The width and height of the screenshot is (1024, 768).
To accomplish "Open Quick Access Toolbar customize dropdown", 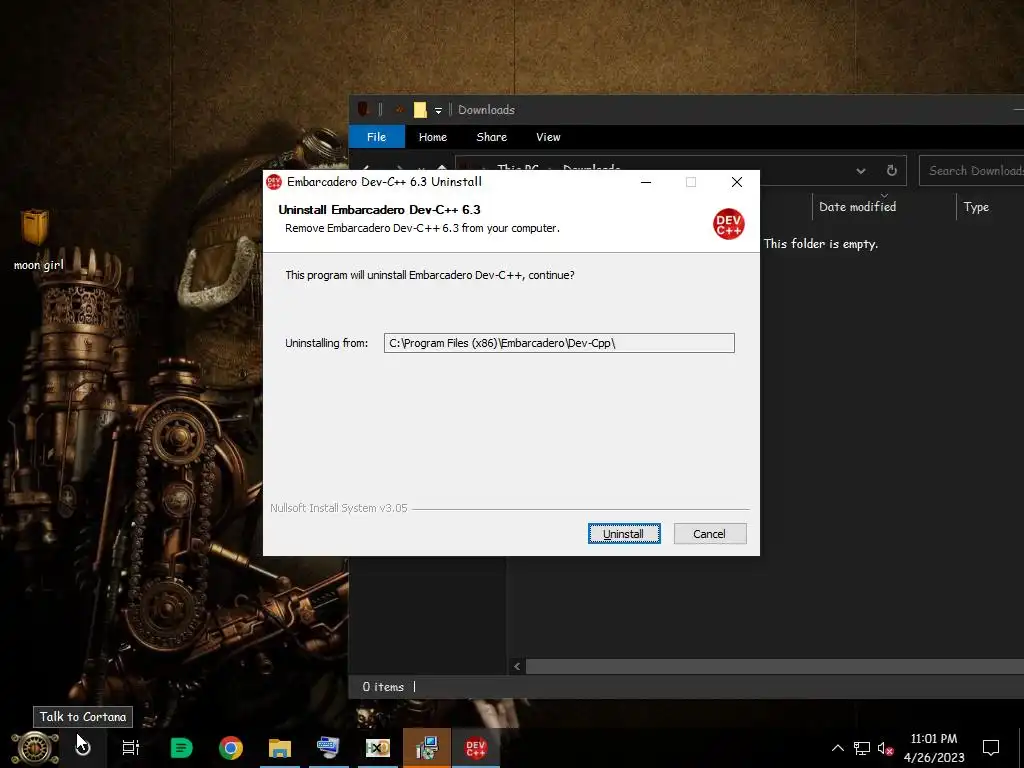I will [438, 110].
